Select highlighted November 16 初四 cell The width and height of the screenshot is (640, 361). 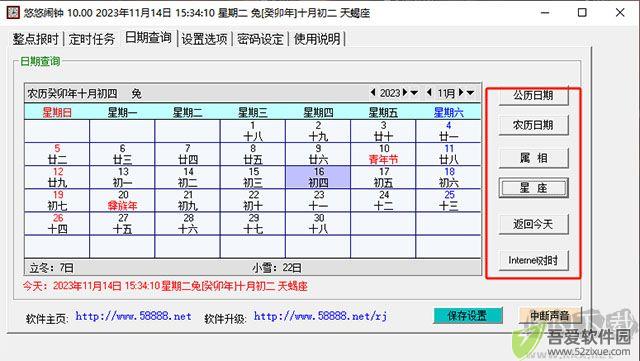[318, 177]
